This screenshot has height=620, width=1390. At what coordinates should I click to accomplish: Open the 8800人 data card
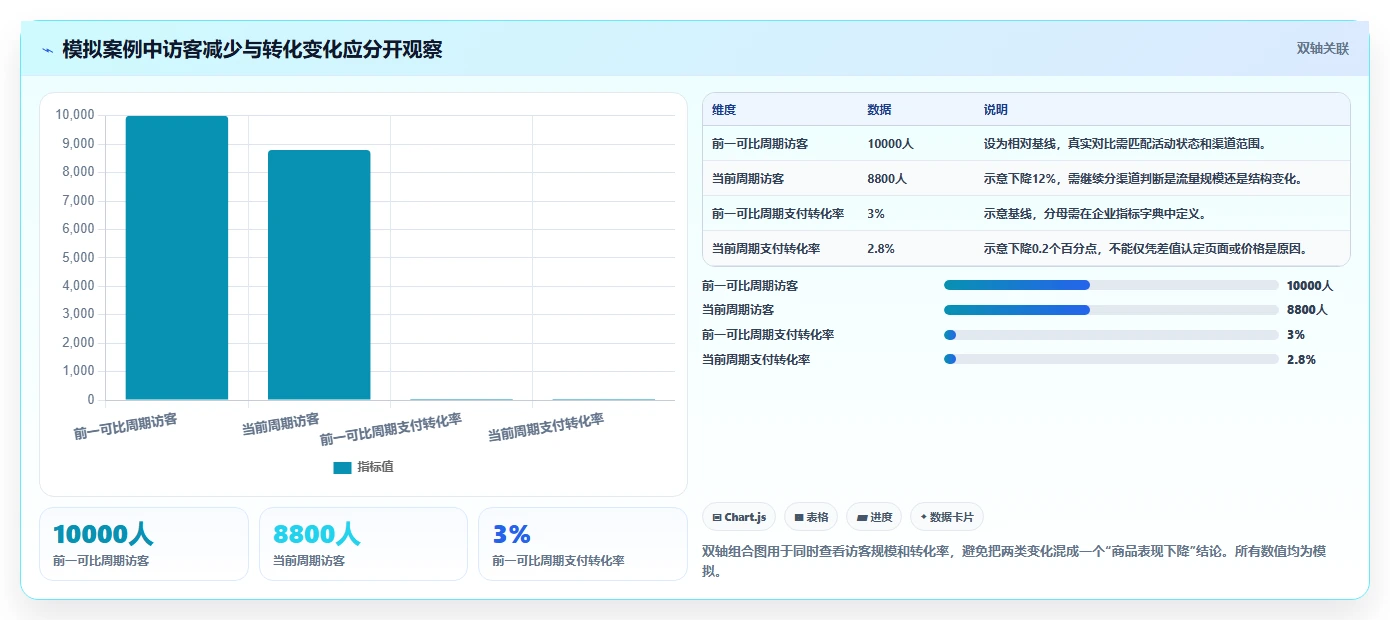[x=363, y=544]
